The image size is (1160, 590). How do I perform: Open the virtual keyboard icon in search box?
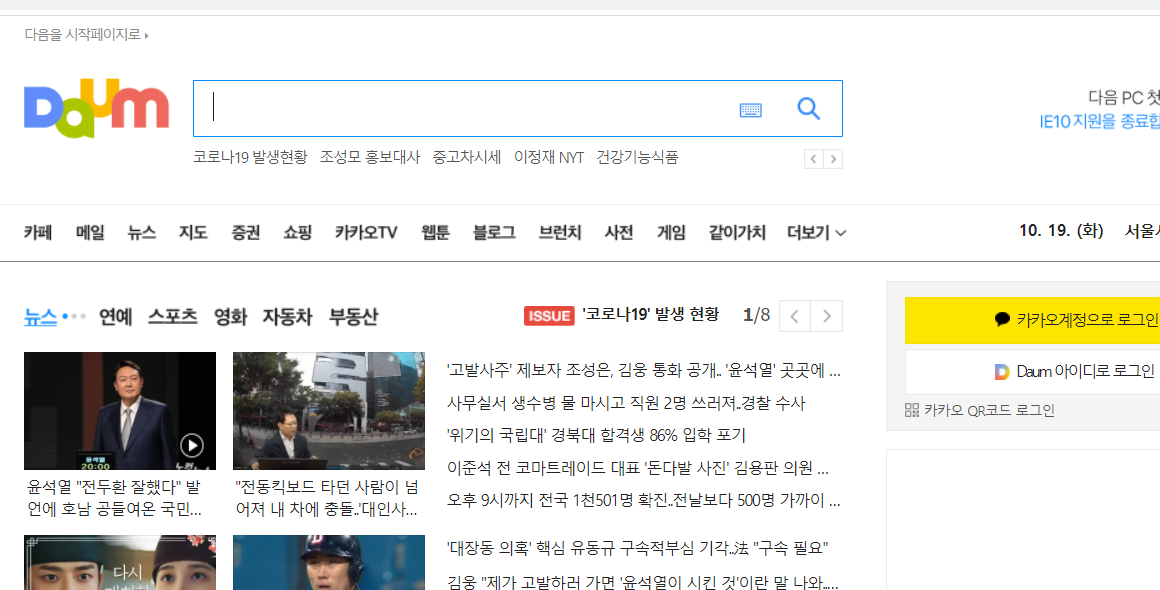751,110
